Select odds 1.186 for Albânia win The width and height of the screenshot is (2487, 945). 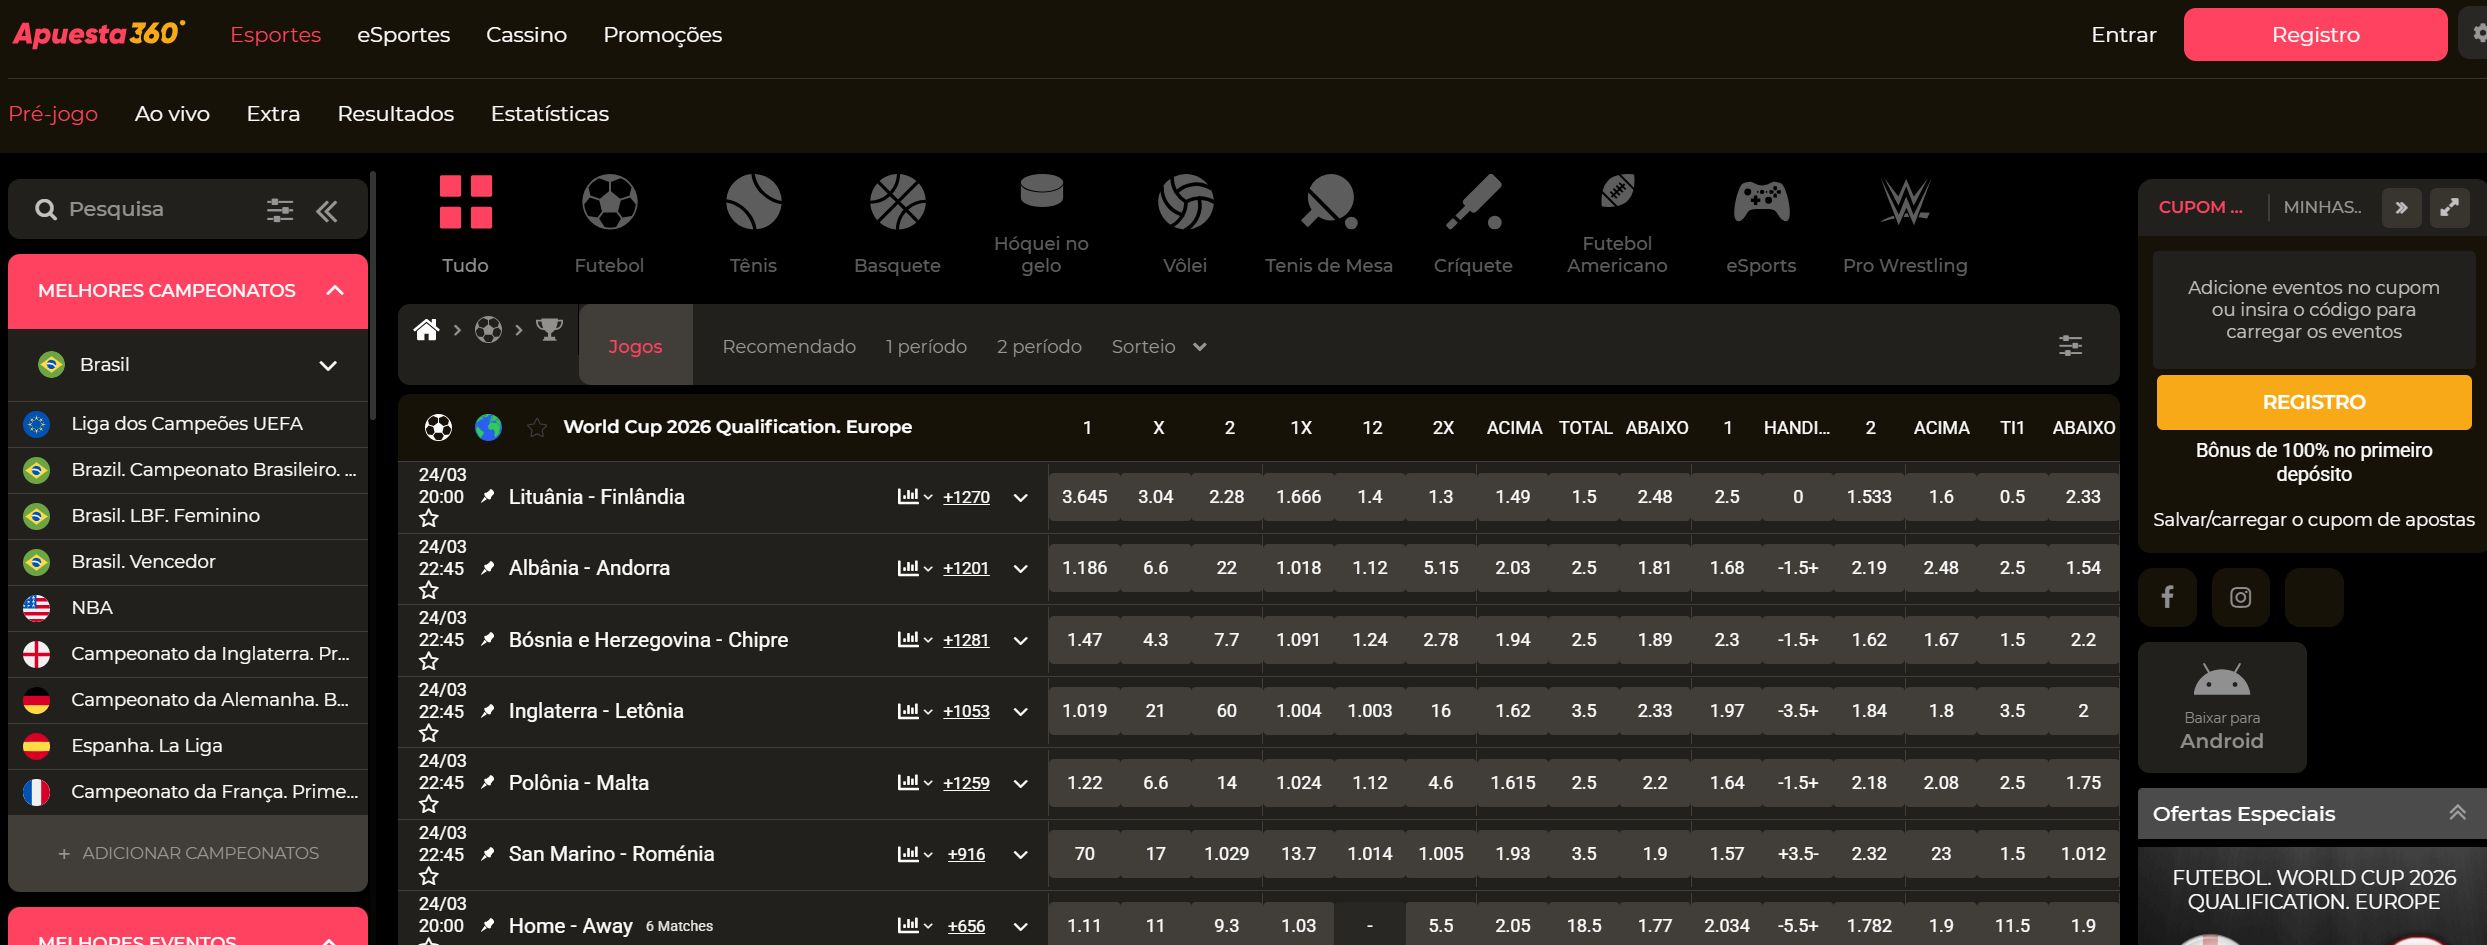(x=1084, y=568)
